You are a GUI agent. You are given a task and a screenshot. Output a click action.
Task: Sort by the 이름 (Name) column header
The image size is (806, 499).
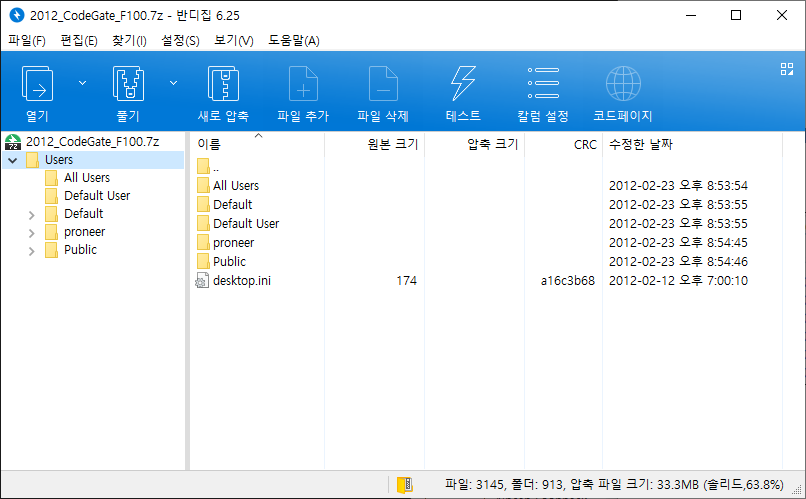257,144
